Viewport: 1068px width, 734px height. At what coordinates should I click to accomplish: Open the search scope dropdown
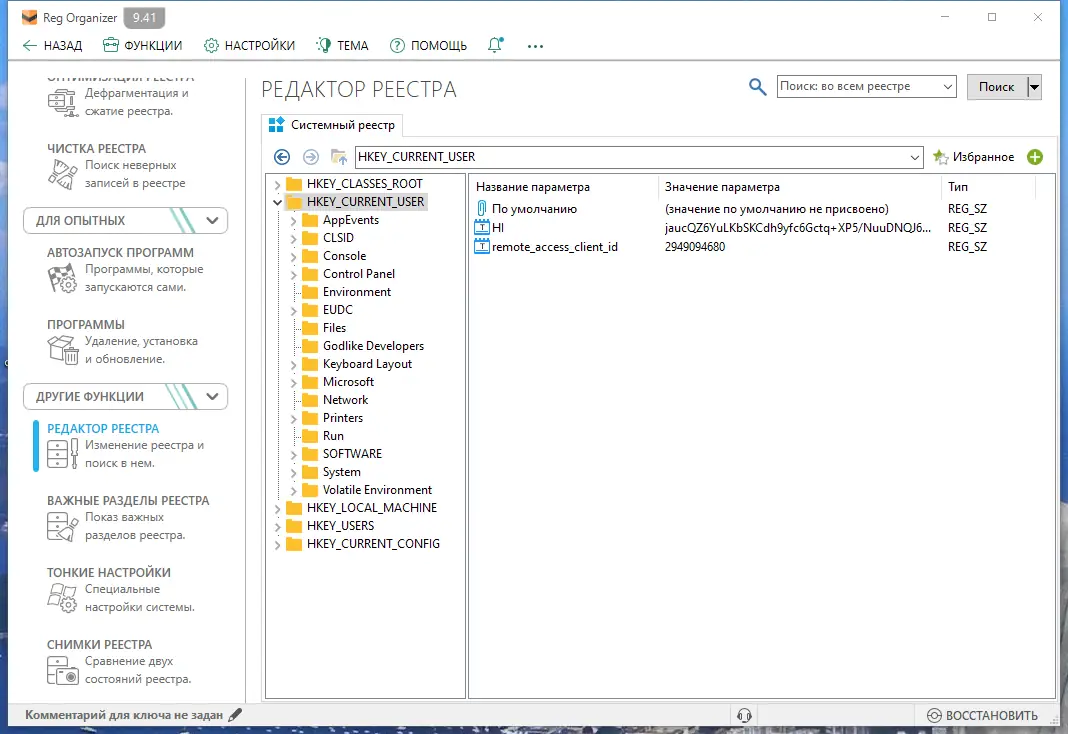pos(947,86)
